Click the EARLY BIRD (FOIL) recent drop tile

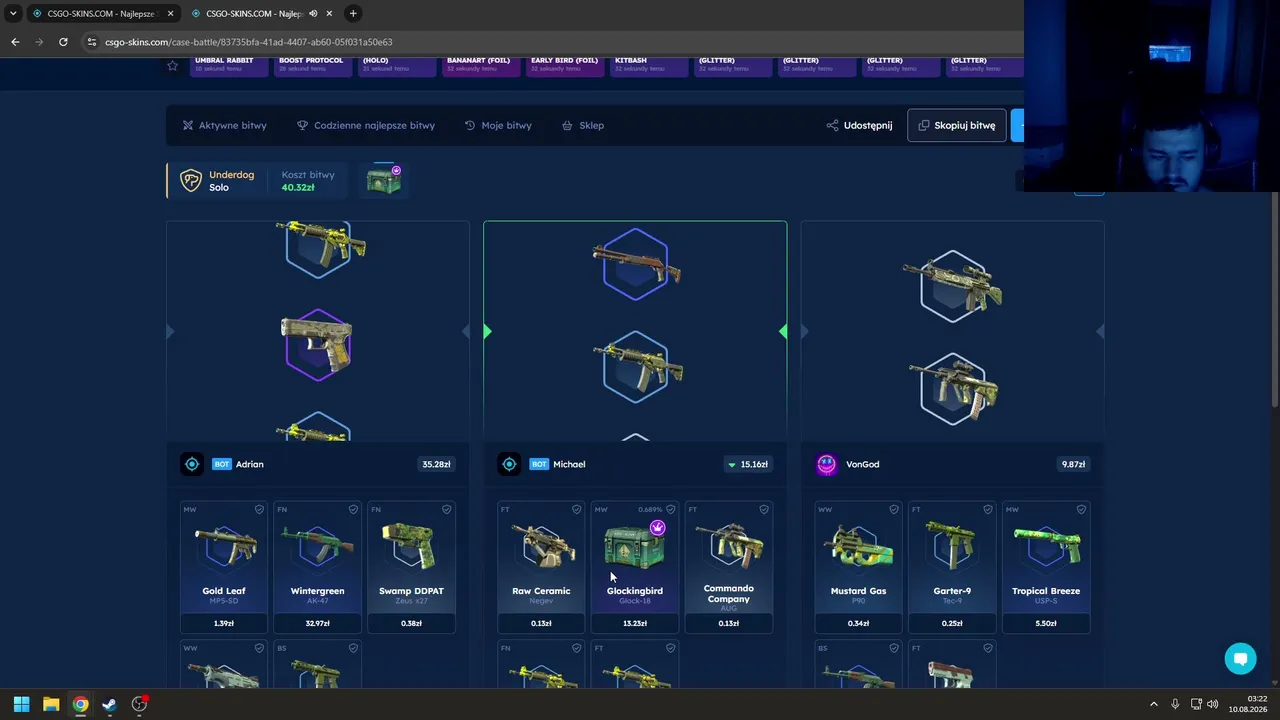(x=565, y=66)
